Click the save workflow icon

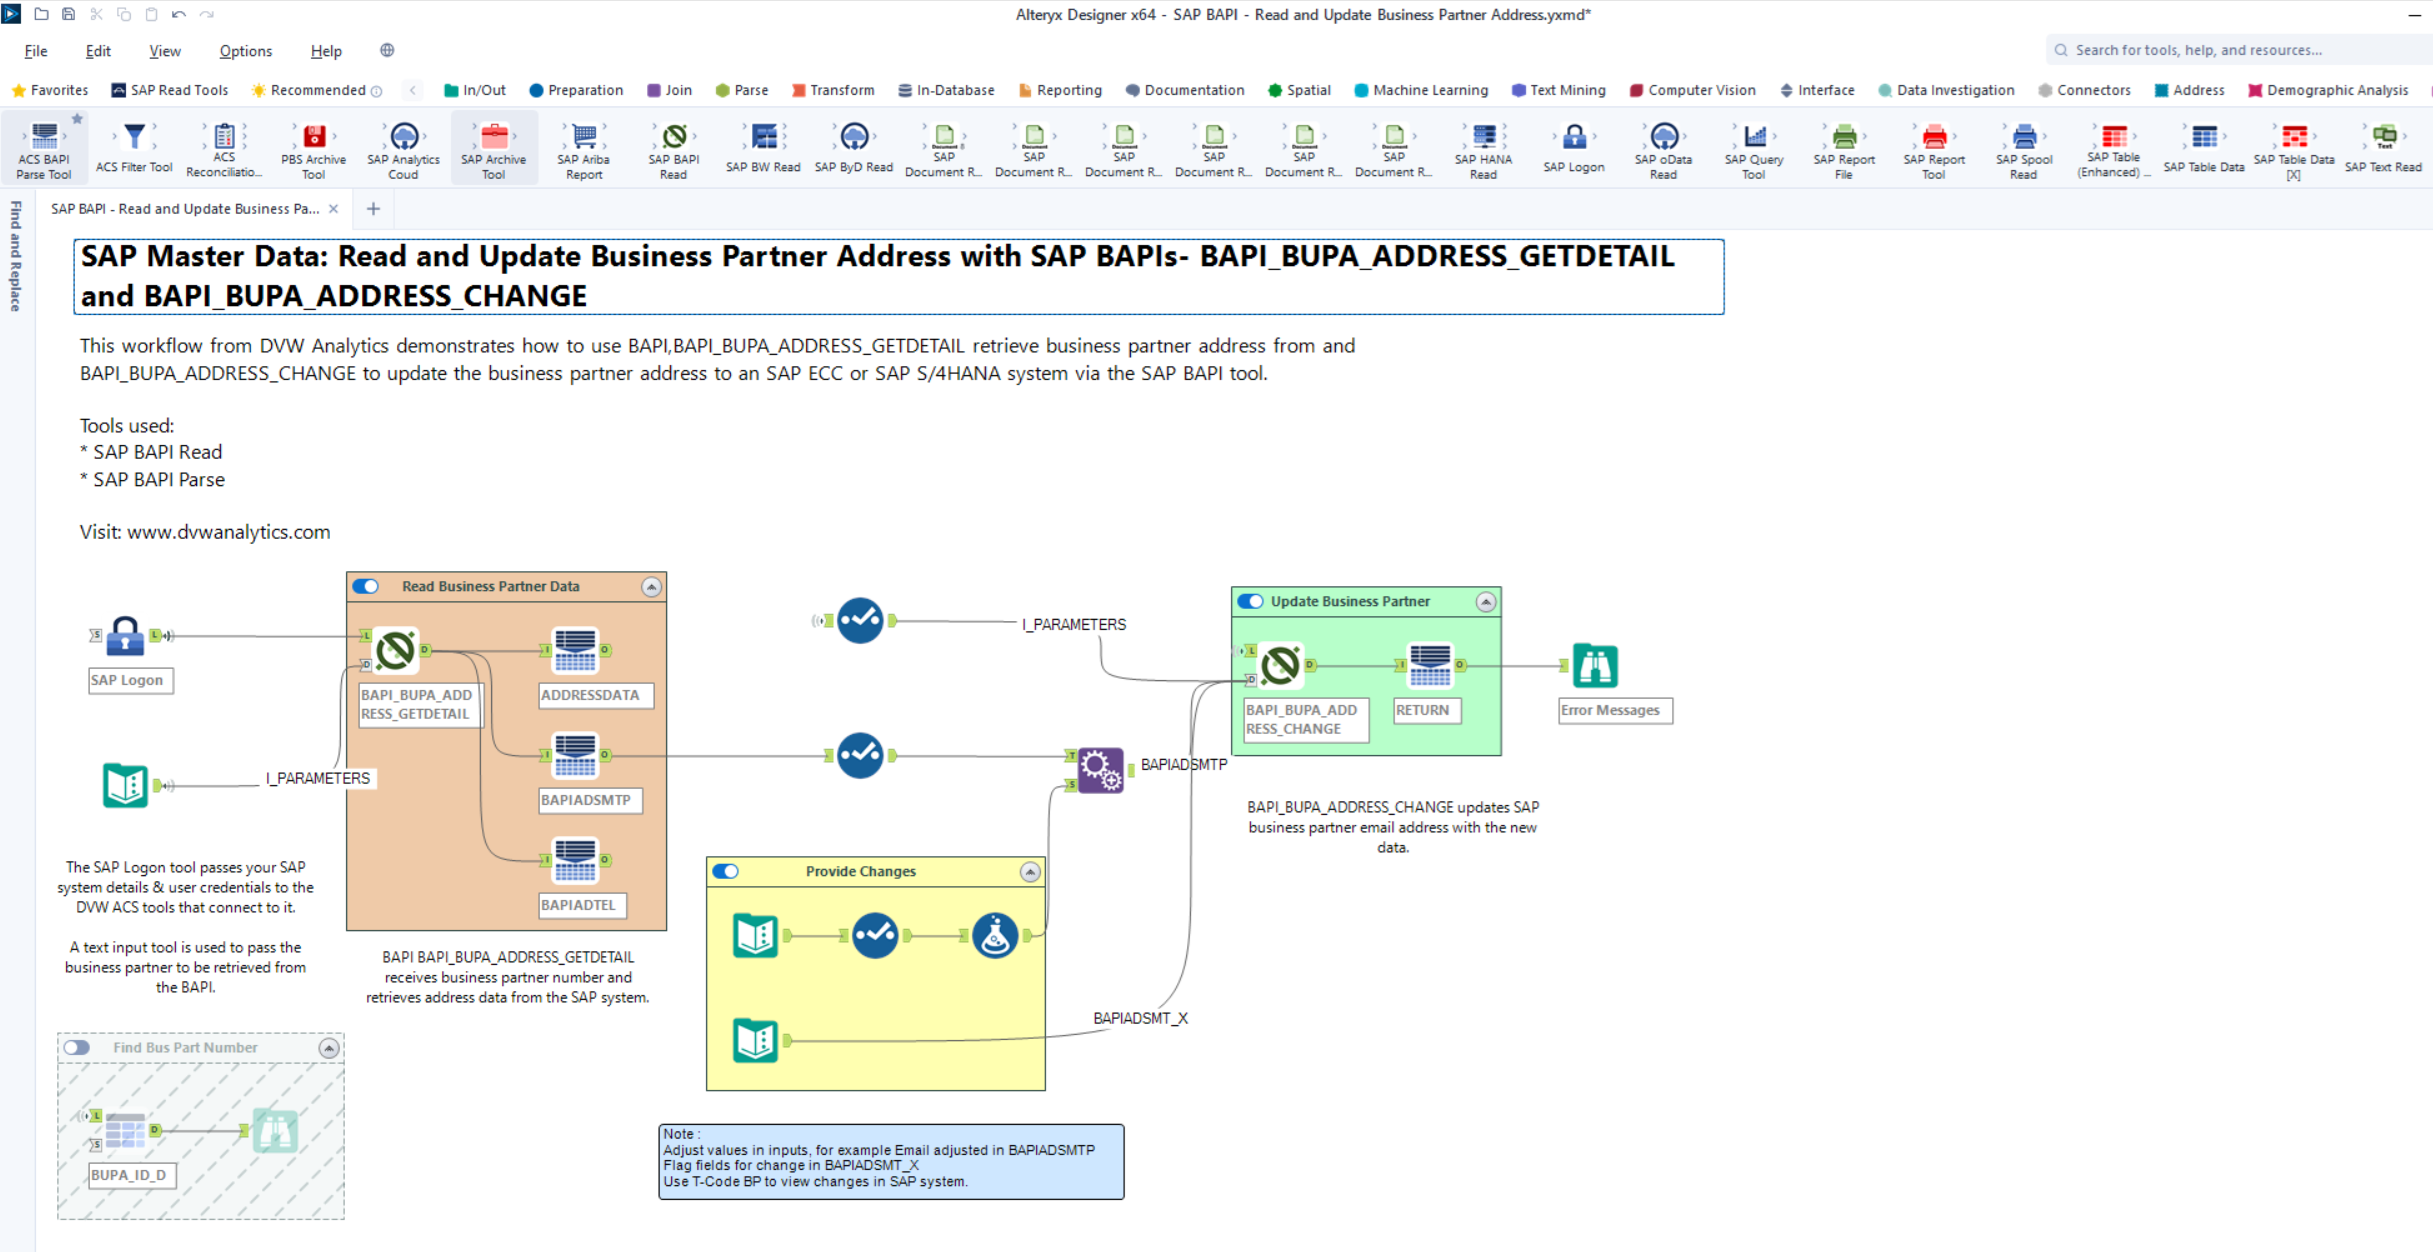point(69,14)
